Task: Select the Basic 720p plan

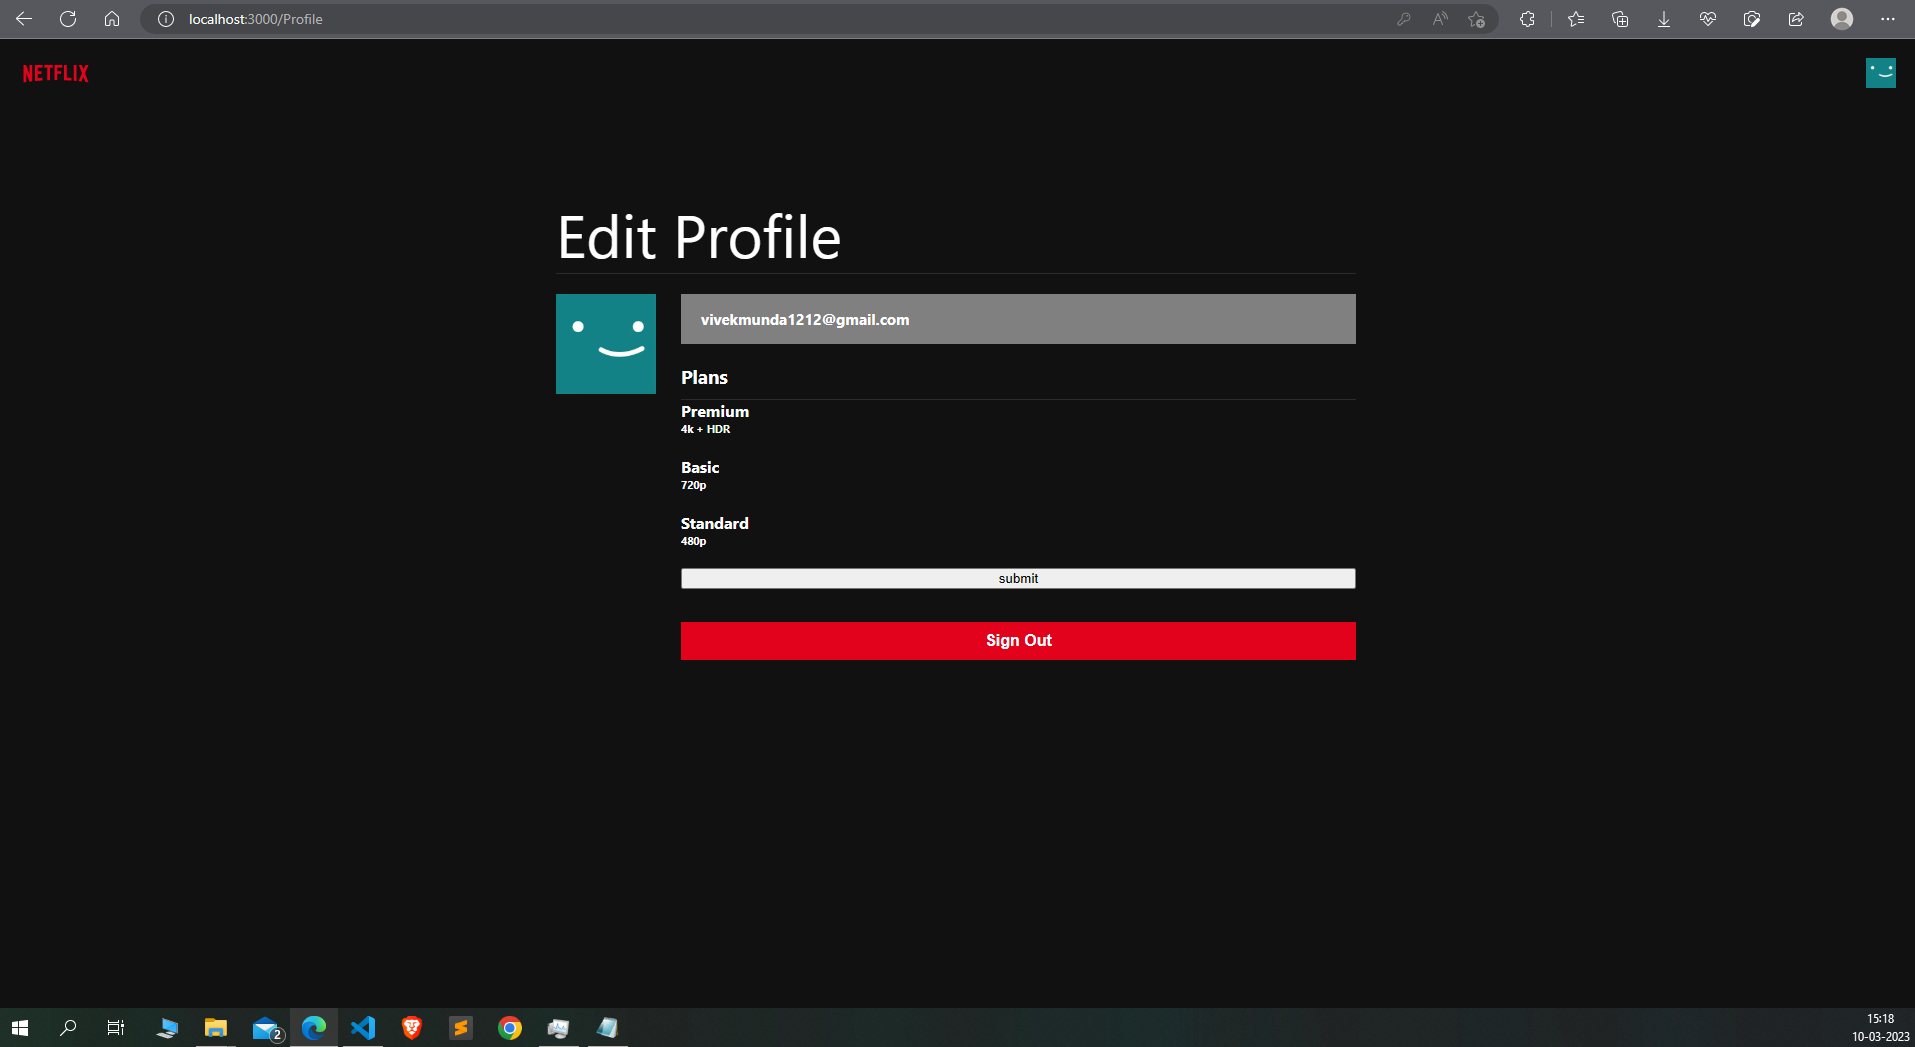Action: [x=699, y=474]
